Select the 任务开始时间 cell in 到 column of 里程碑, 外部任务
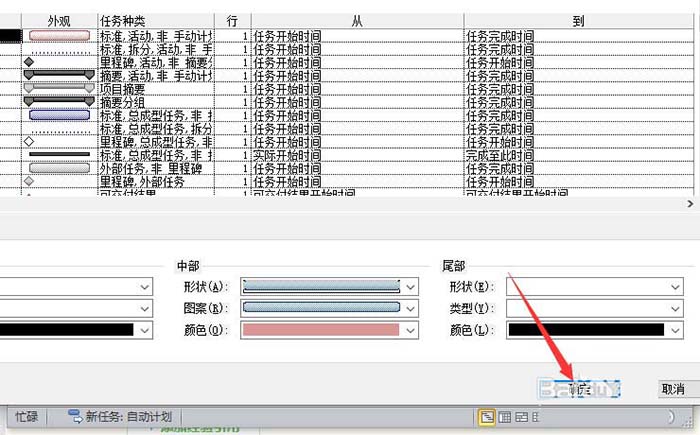 tap(579, 181)
